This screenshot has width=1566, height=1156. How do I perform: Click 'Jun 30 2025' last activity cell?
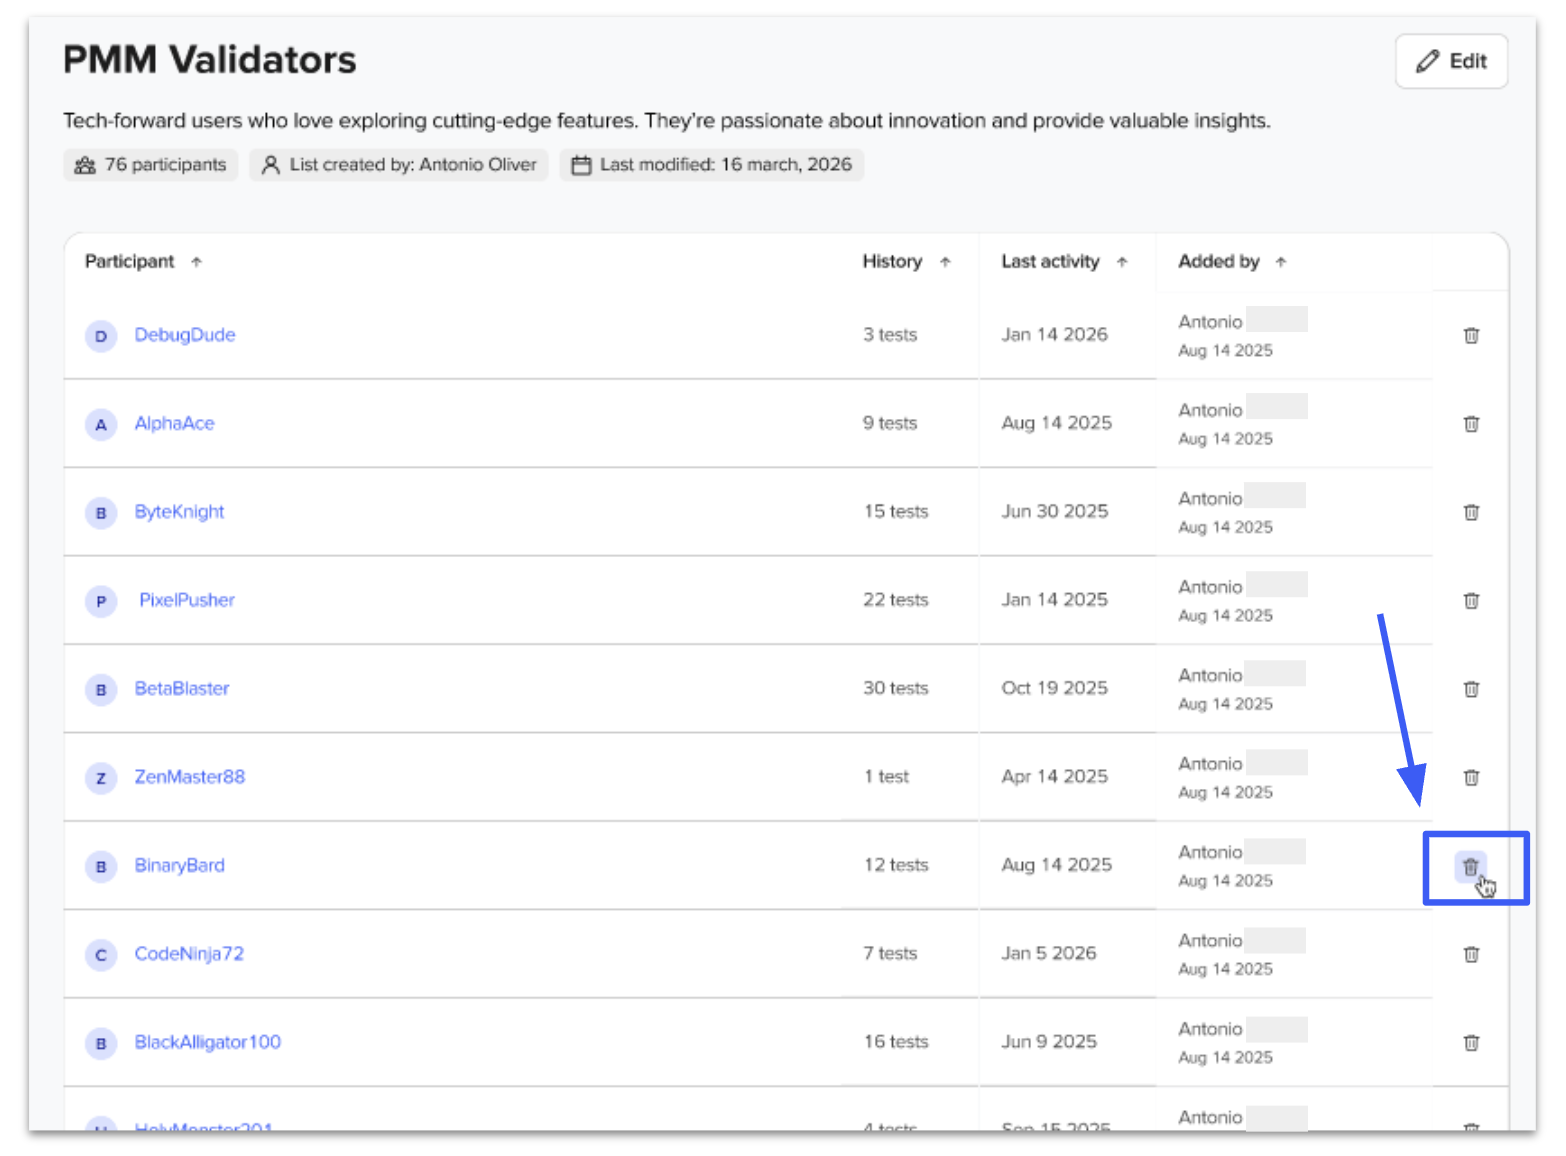[x=1055, y=512]
